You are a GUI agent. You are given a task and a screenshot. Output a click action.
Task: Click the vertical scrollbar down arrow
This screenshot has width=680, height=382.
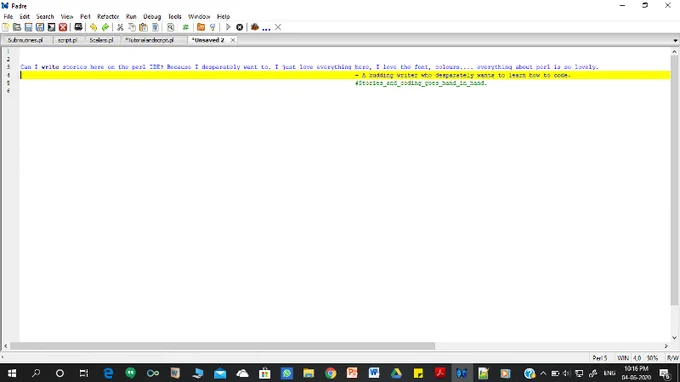[x=674, y=337]
